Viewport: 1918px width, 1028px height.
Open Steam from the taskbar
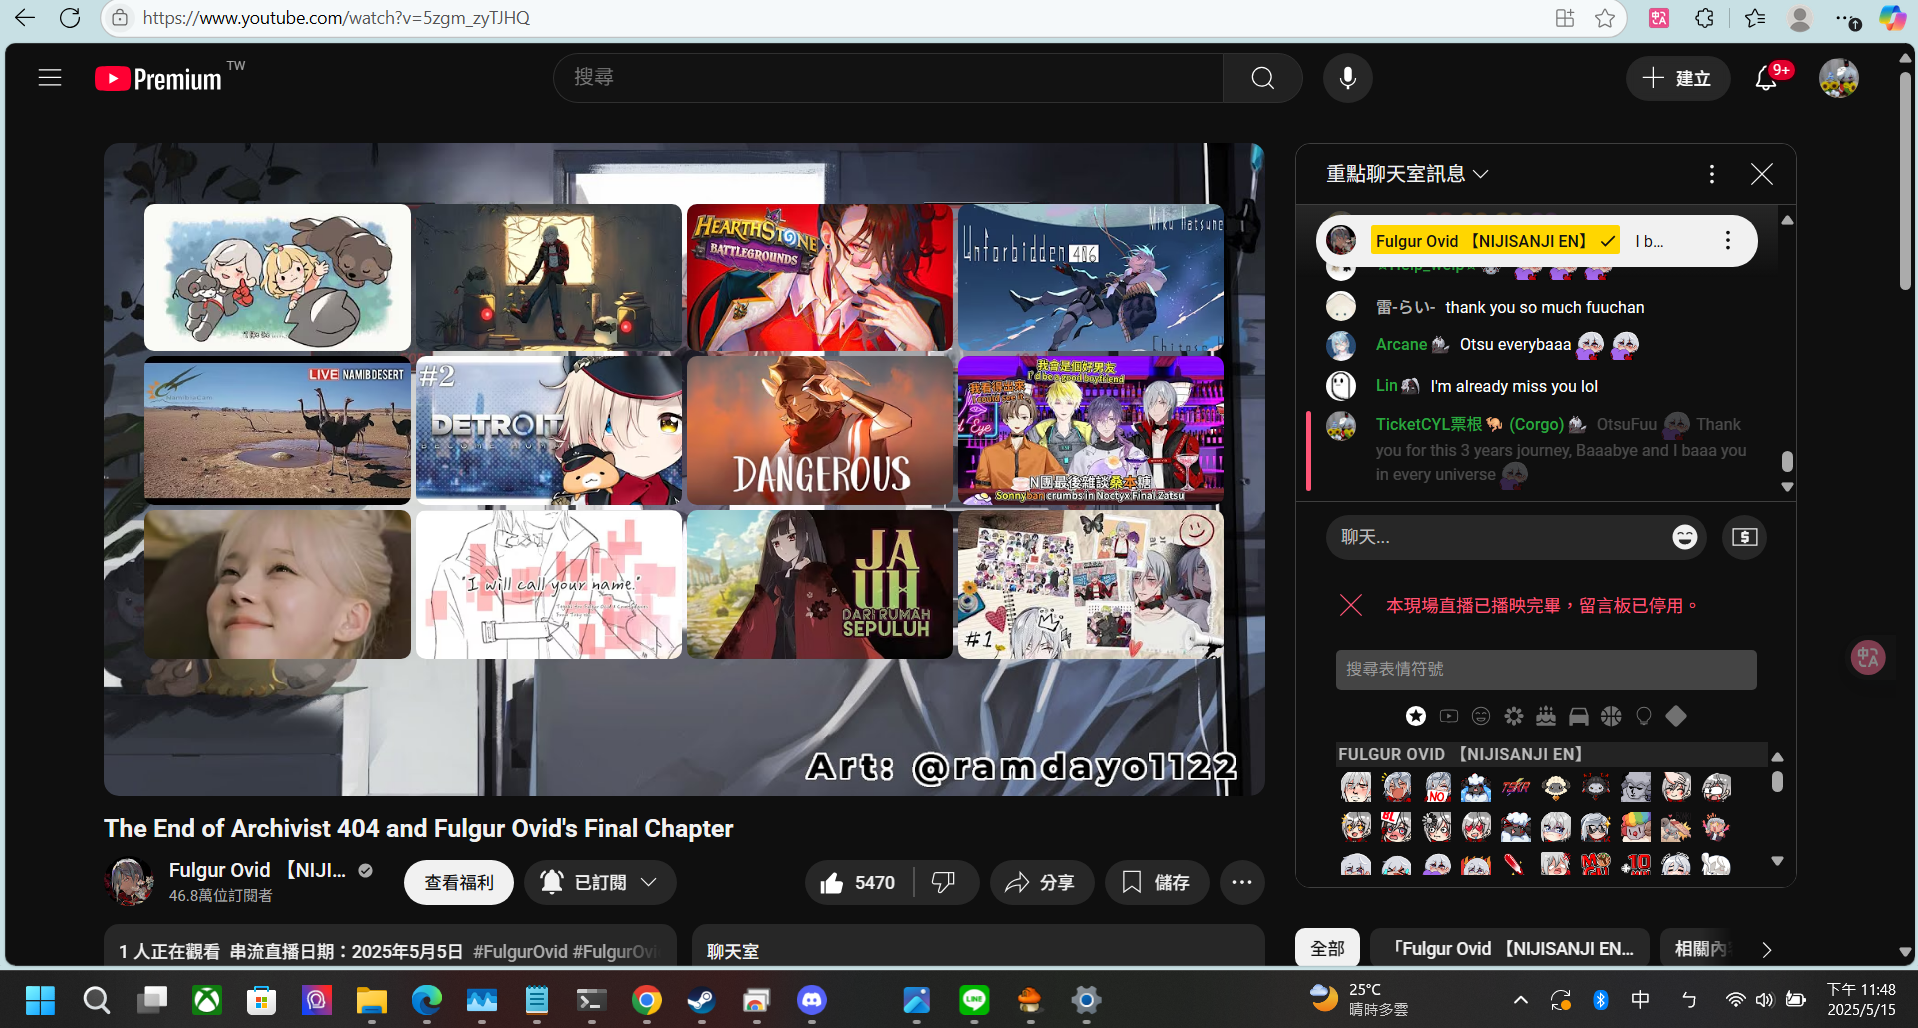tap(701, 999)
